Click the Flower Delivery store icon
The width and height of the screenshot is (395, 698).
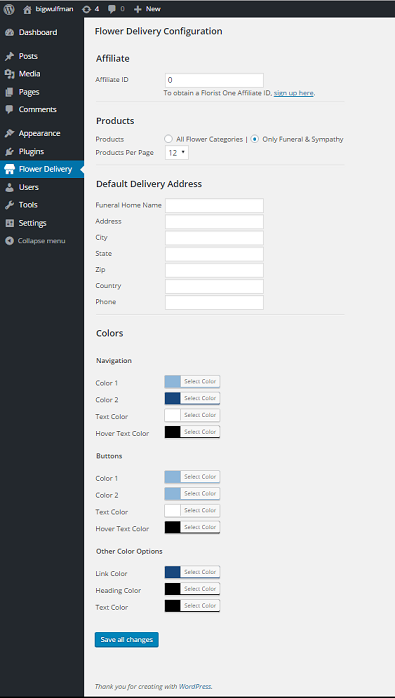tap(9, 169)
